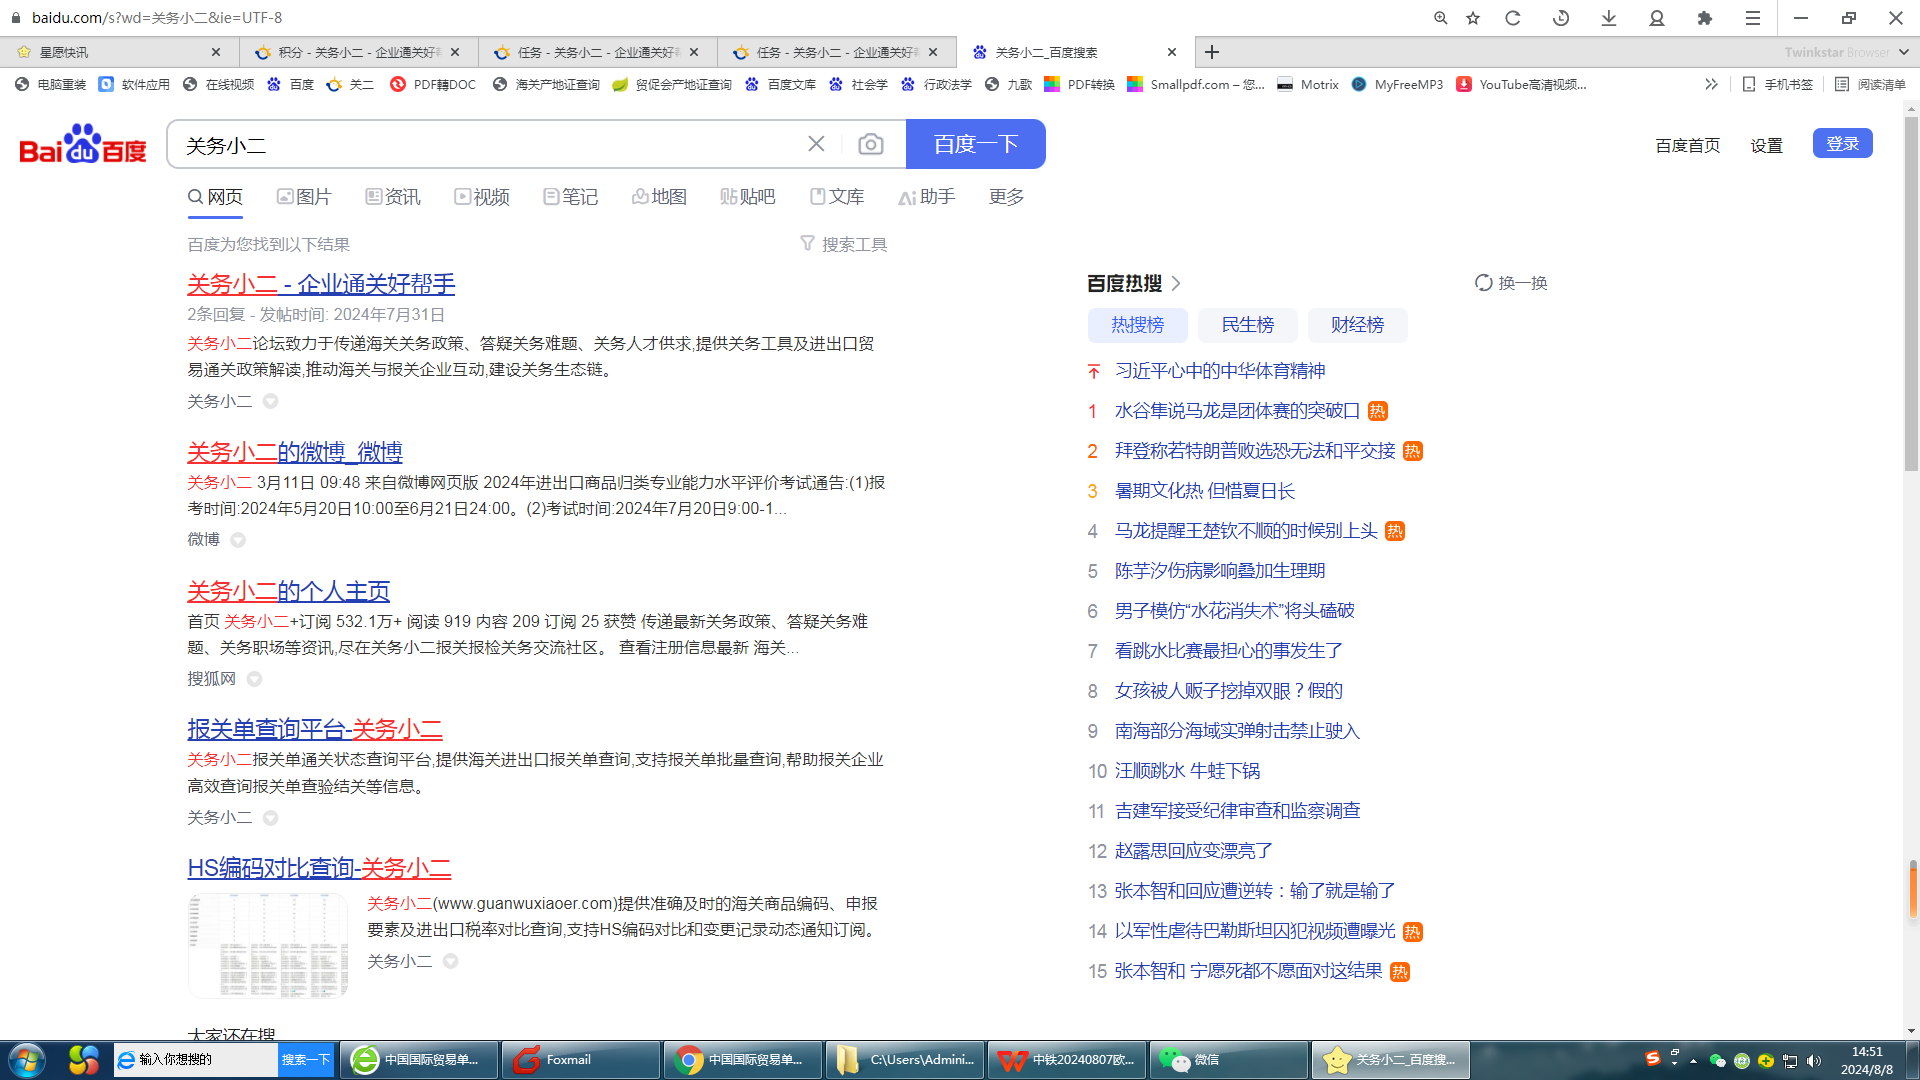Screen dimensions: 1920x1080
Task: Select the 财经榜 hot list tab
Action: (1357, 325)
